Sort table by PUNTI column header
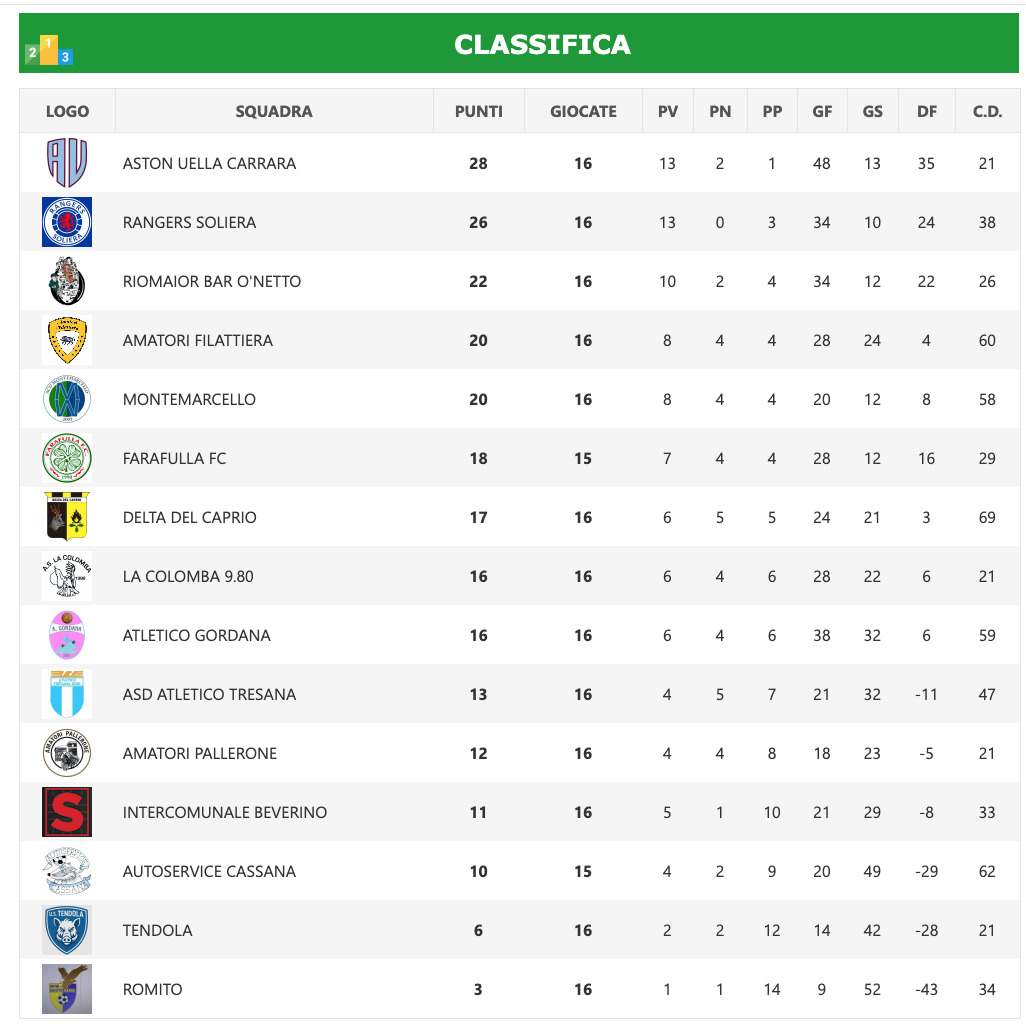The image size is (1026, 1033). pos(478,111)
